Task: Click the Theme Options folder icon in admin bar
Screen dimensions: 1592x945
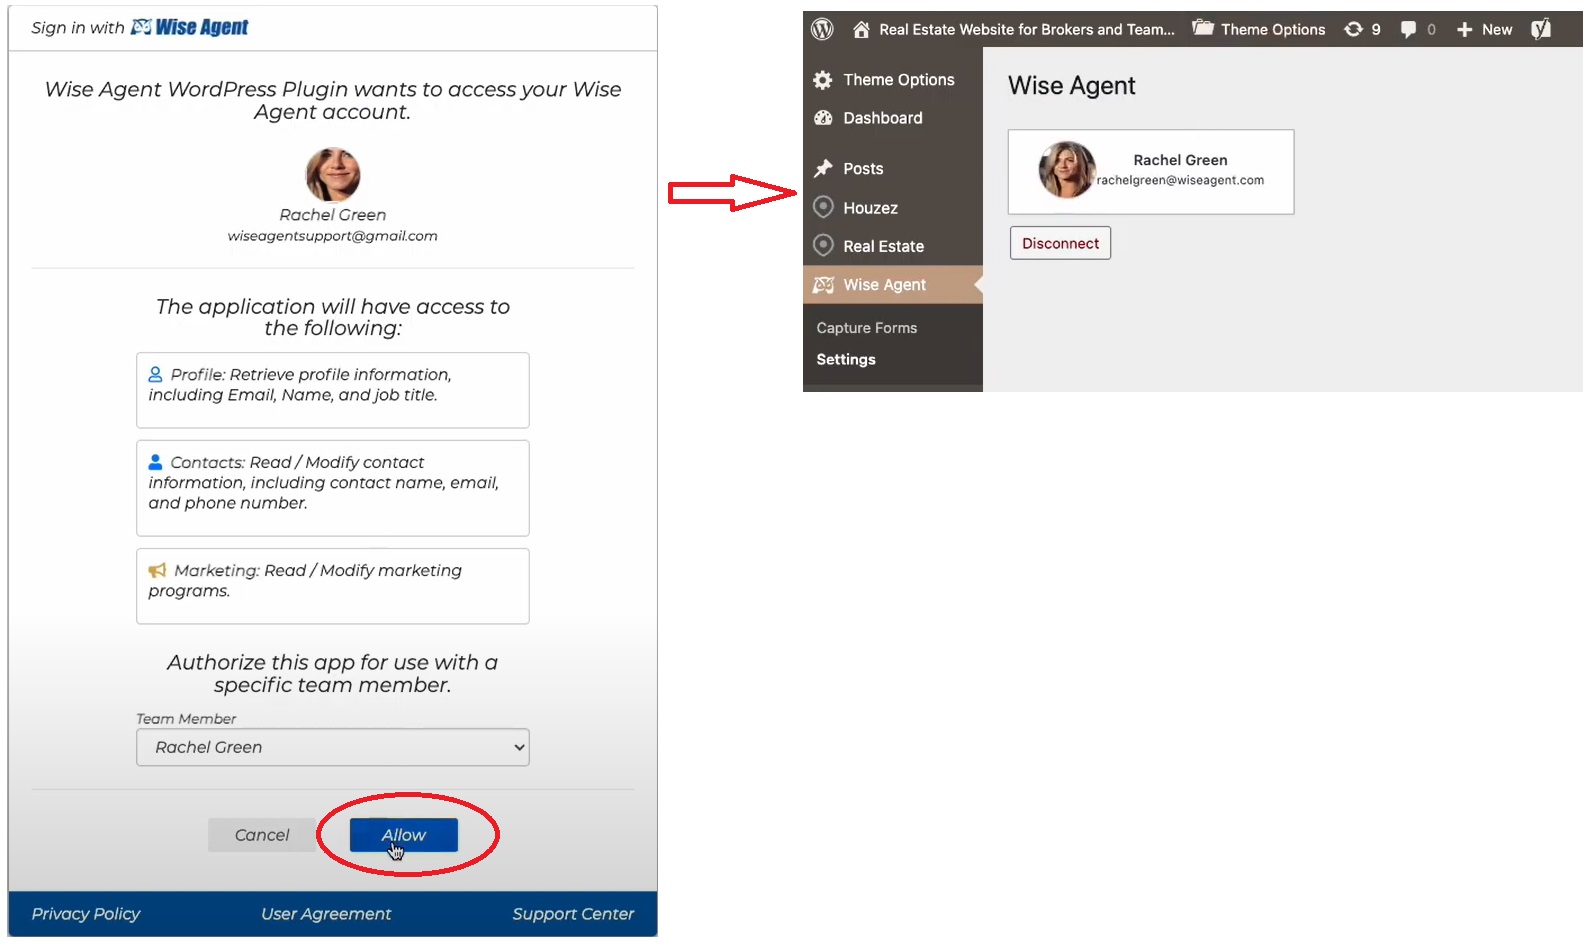Action: point(1203,28)
